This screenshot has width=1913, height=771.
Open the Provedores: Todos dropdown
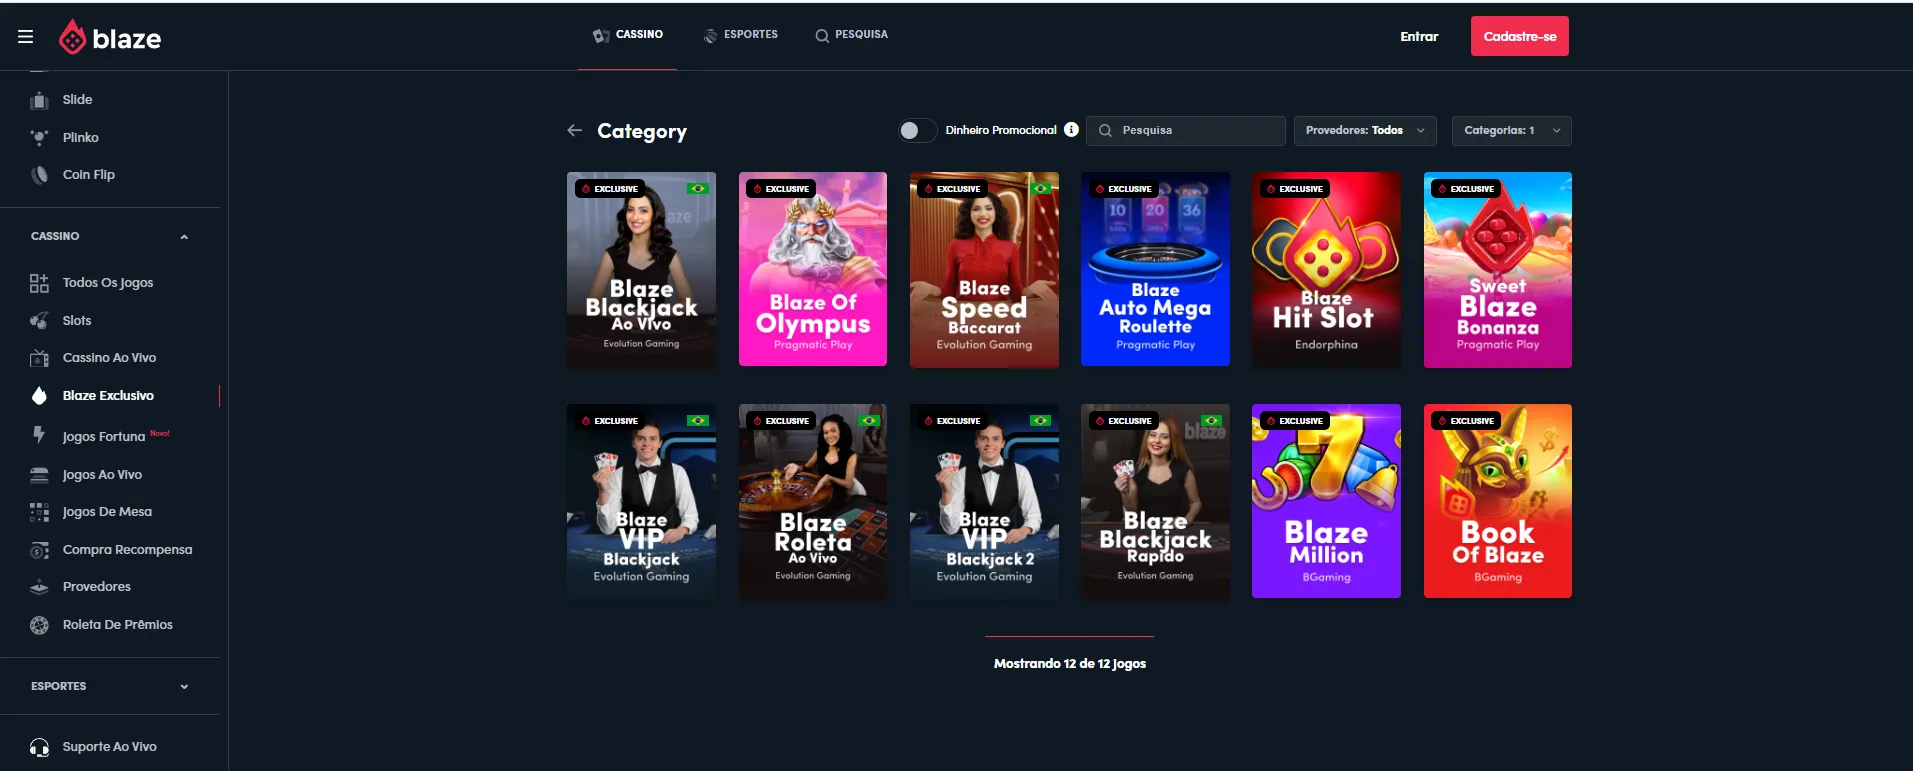1364,131
